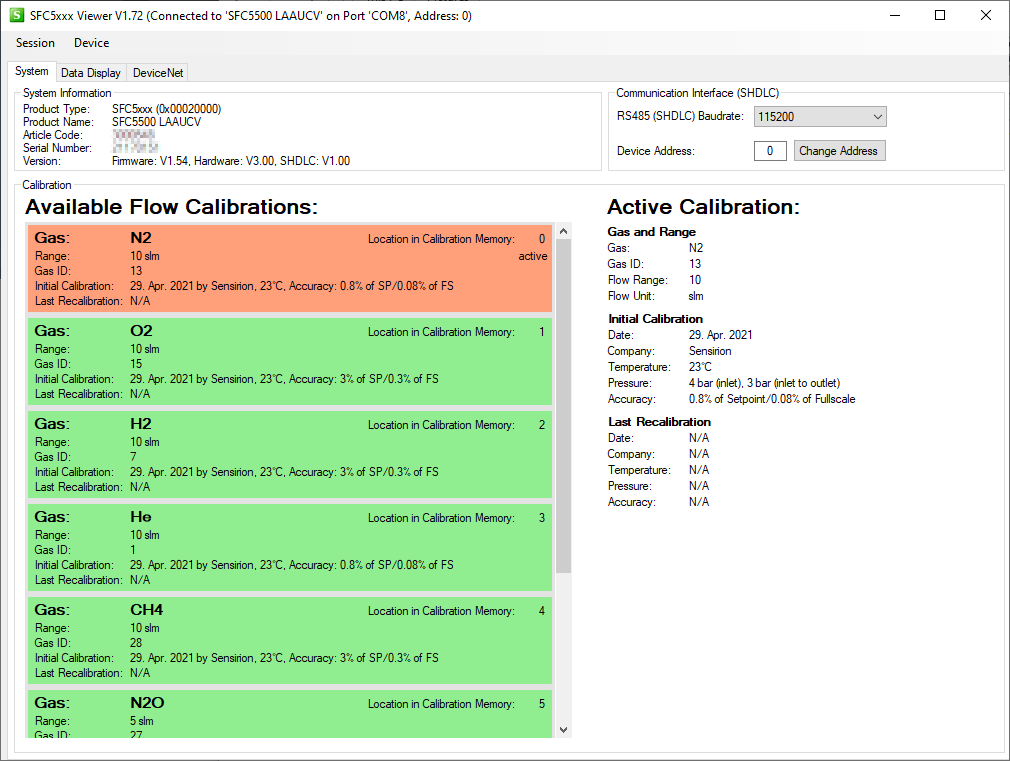This screenshot has height=761, width=1010.
Task: Select the He gas calibration entry
Action: (x=290, y=547)
